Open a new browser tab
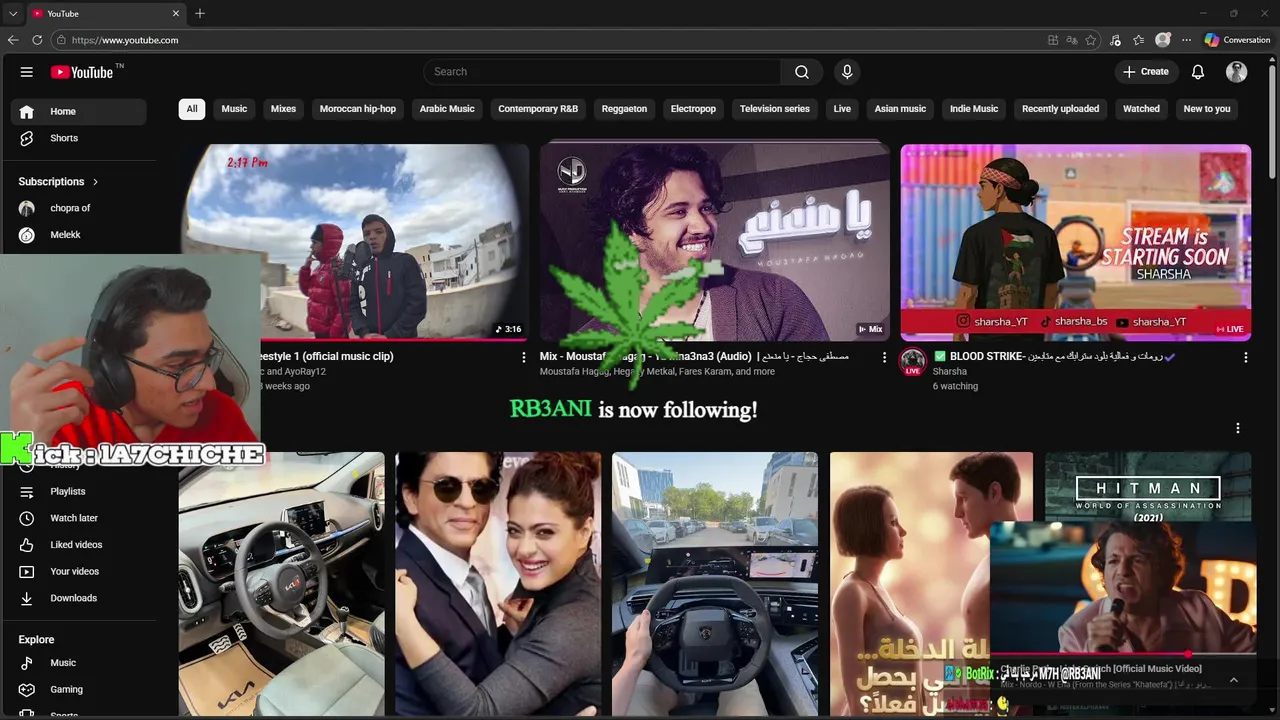This screenshot has width=1280, height=720. (200, 14)
